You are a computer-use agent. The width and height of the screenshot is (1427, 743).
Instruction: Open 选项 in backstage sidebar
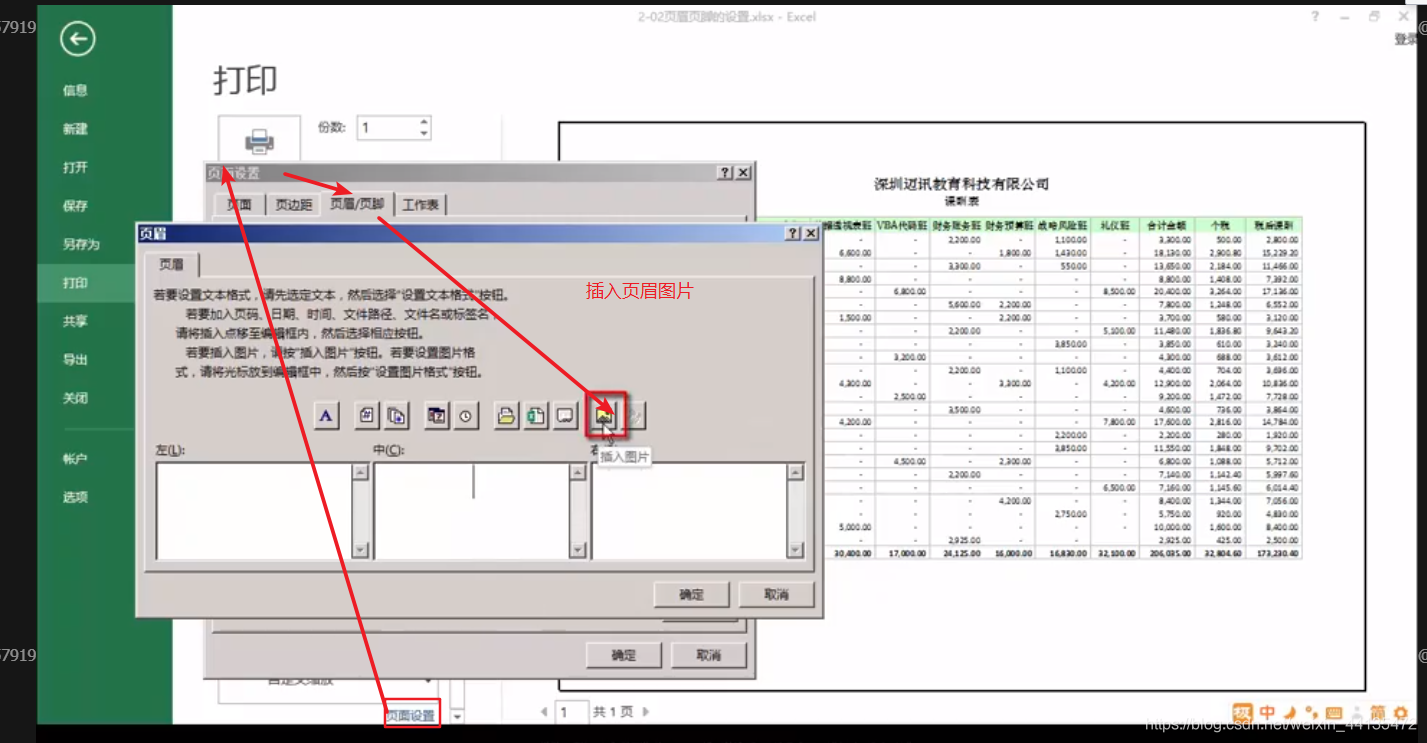coord(75,497)
